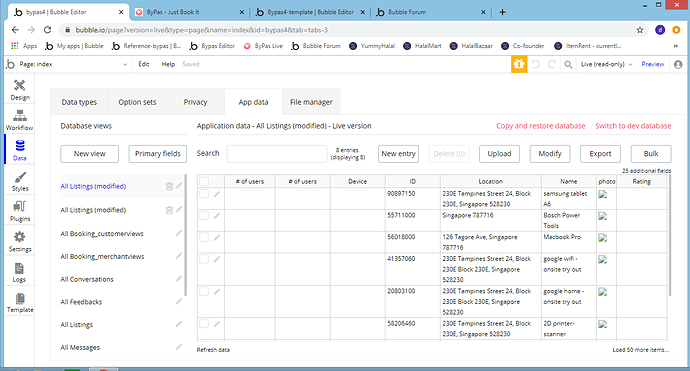Screen dimensions: 690x371
Task: Check the Bosch Power Tools row
Action: point(204,215)
